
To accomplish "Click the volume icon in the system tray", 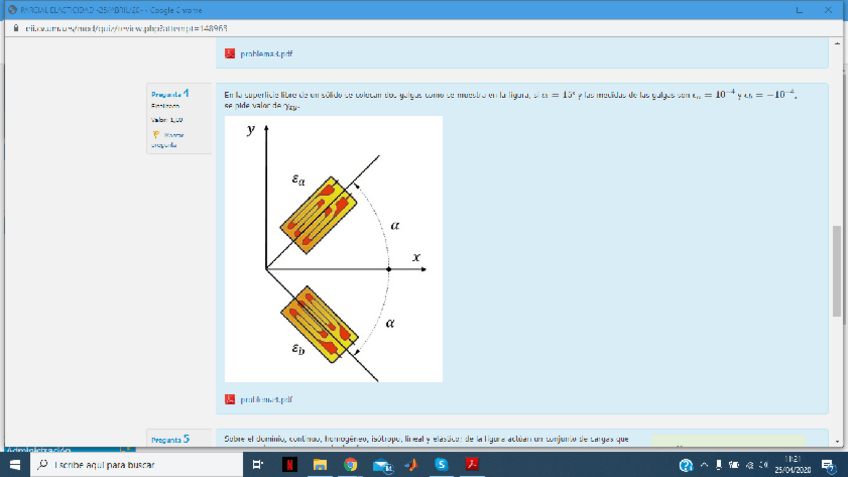I will (764, 465).
